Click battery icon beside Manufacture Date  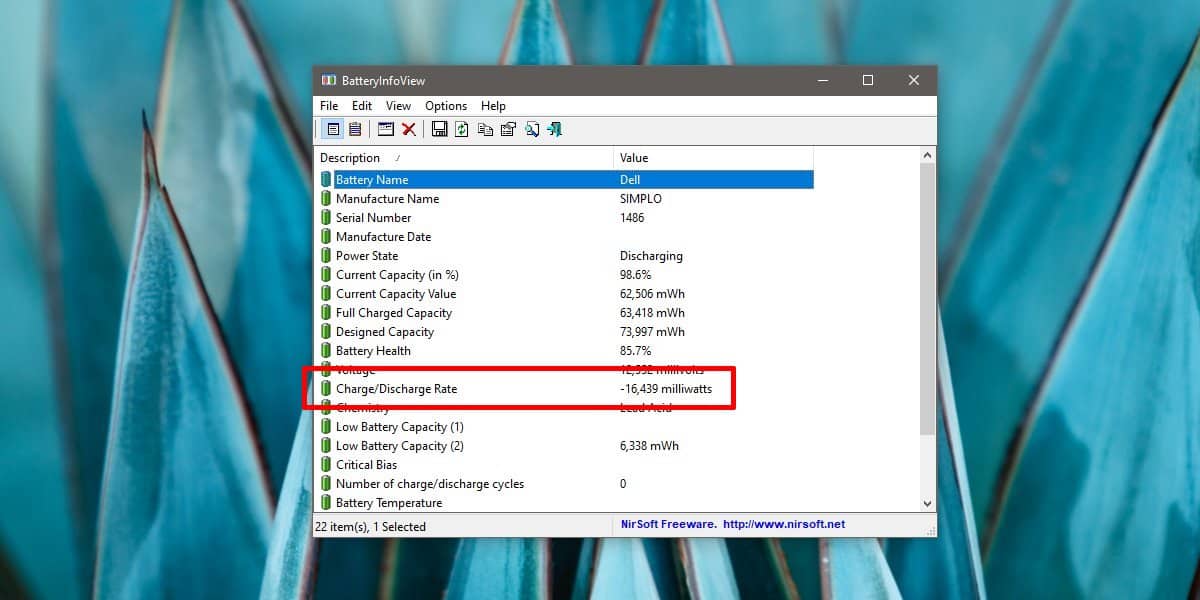tap(326, 237)
